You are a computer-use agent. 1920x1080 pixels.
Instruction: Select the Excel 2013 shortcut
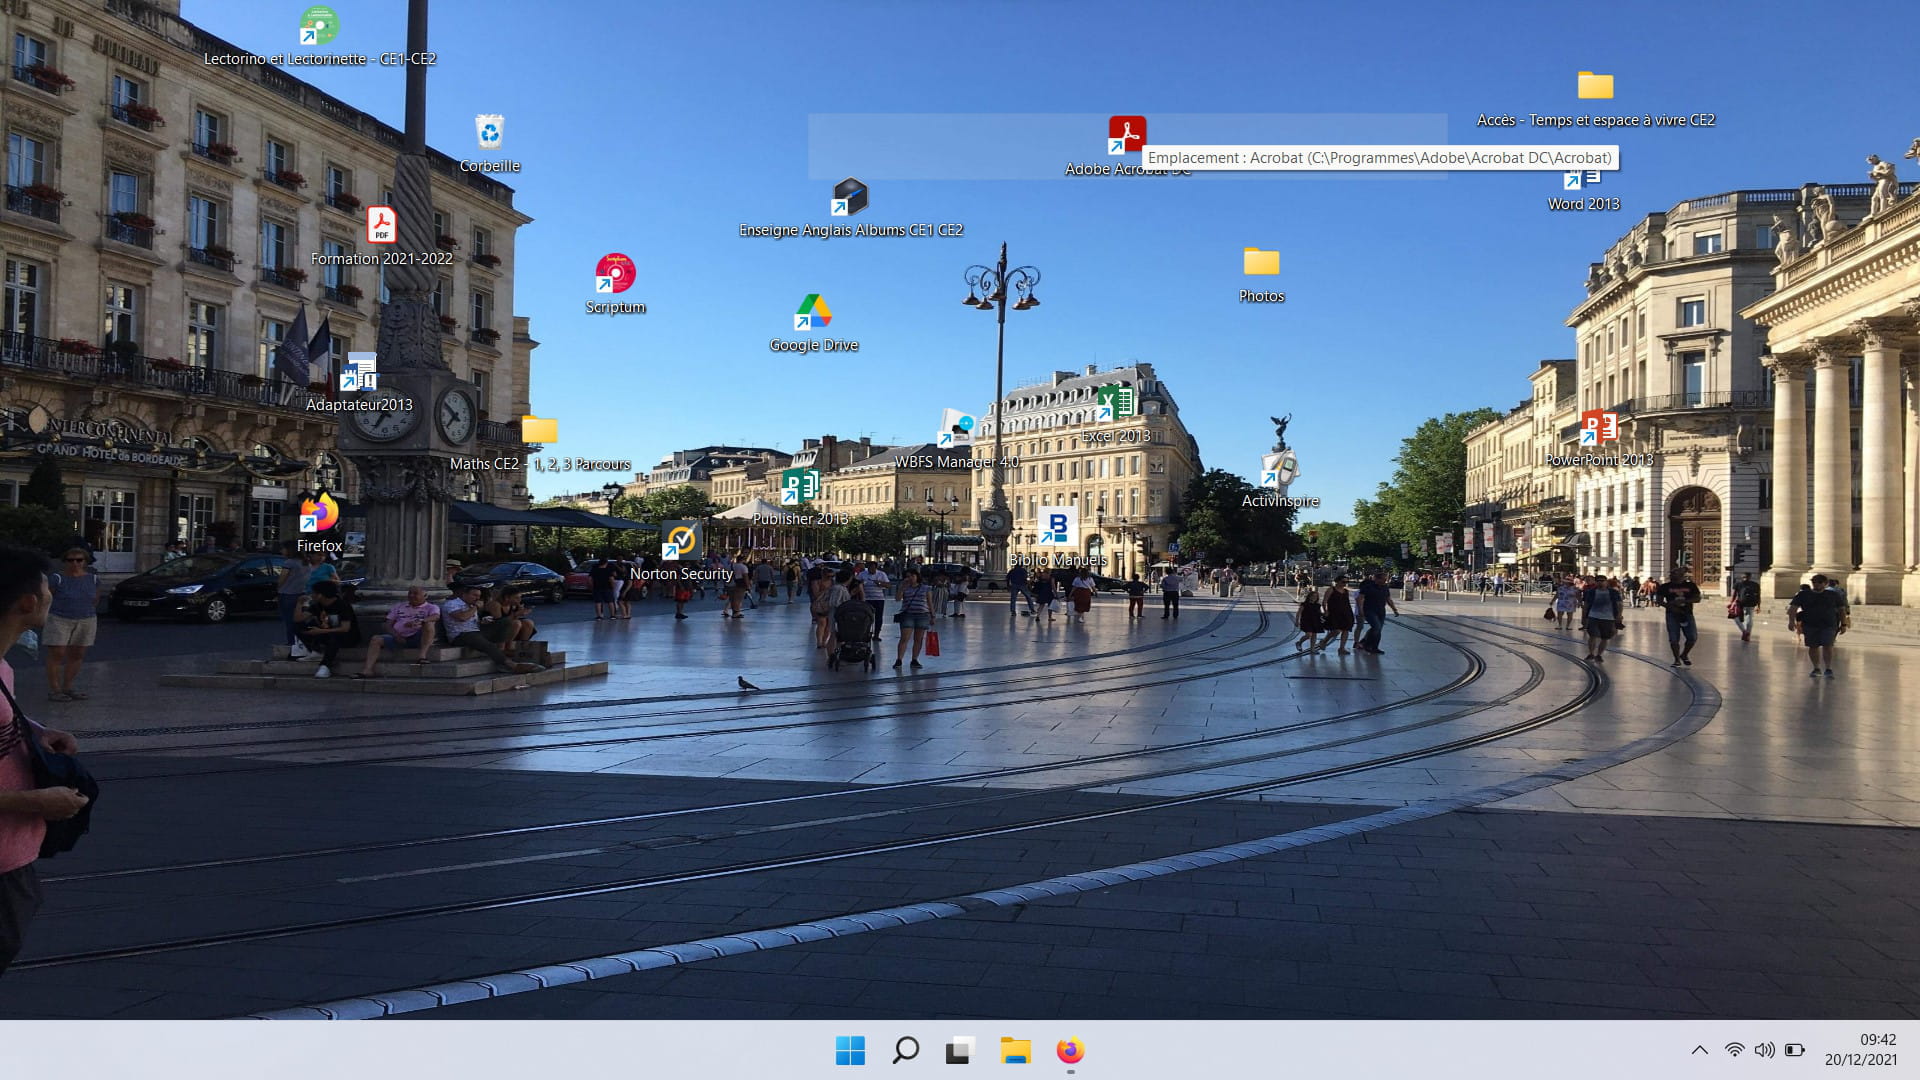[x=1115, y=404]
